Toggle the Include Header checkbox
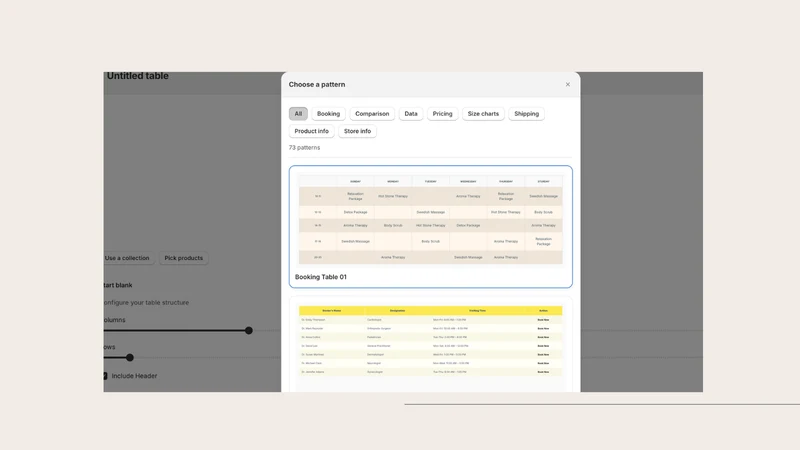Screen dimensions: 800x450 coord(105,376)
